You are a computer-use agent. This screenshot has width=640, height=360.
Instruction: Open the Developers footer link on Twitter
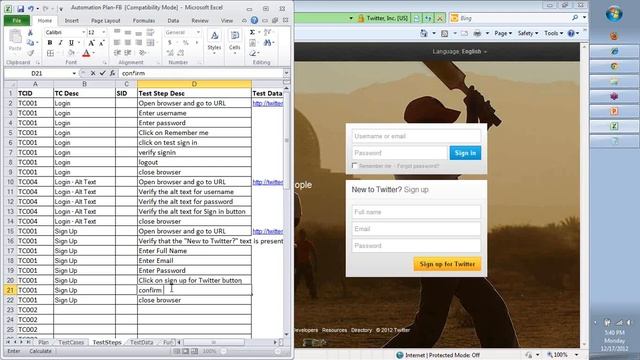pyautogui.click(x=305, y=330)
